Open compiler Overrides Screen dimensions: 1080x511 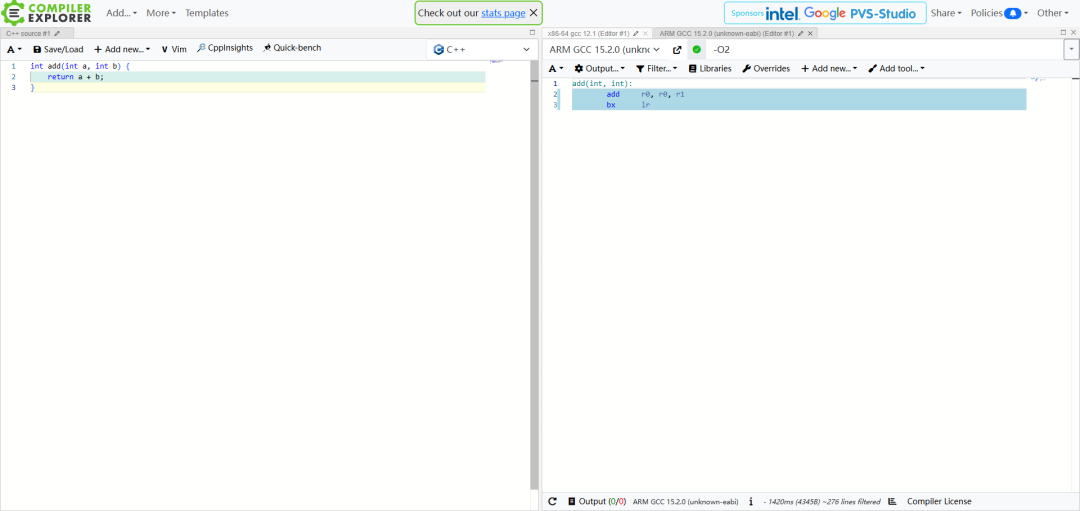tap(766, 68)
